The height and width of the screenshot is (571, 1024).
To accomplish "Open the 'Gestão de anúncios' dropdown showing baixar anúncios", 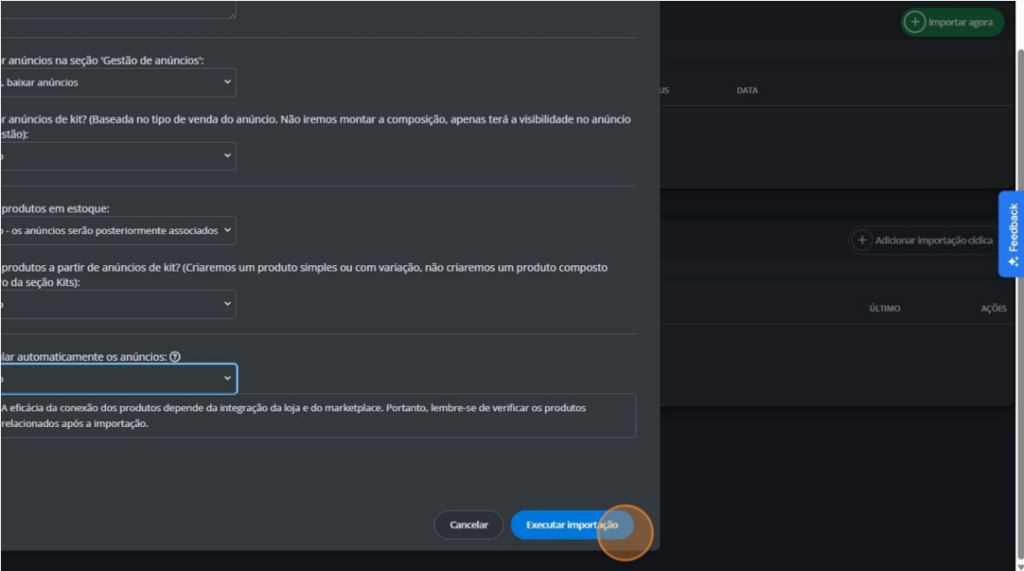I will click(118, 82).
